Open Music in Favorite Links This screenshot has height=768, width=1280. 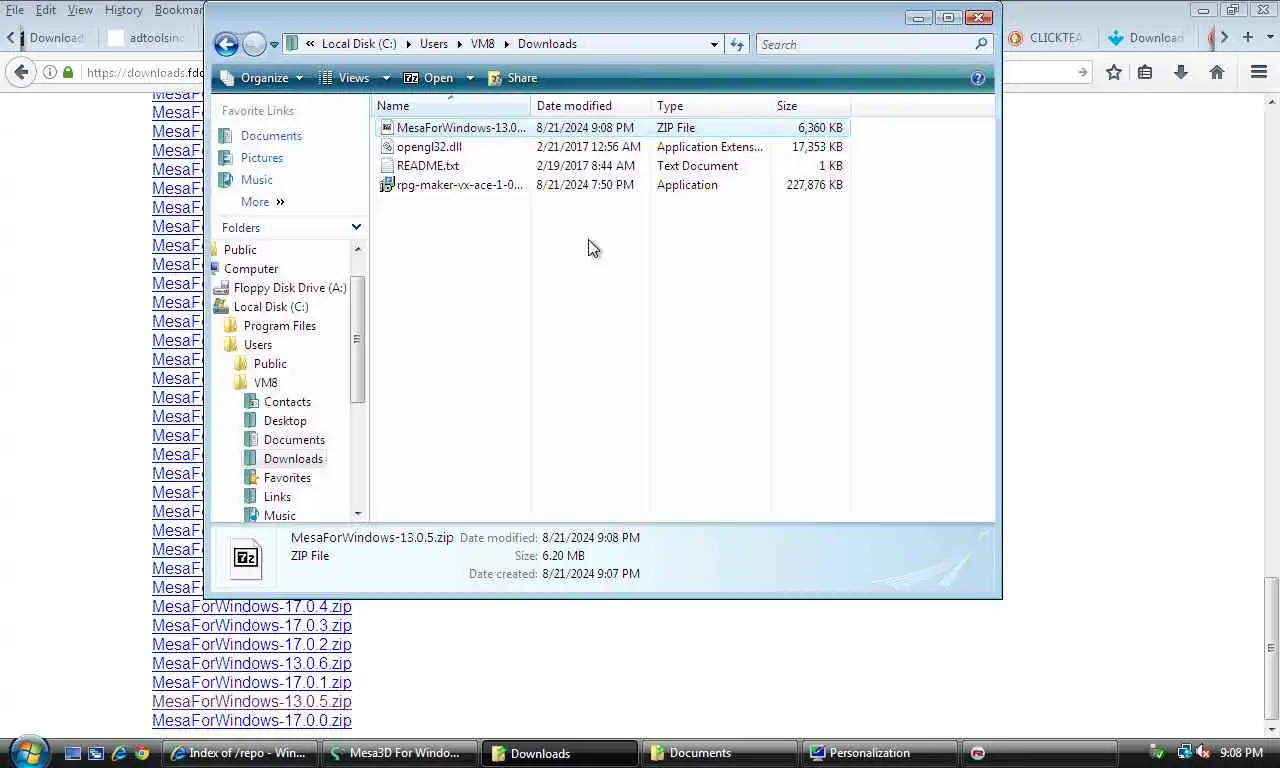257,180
